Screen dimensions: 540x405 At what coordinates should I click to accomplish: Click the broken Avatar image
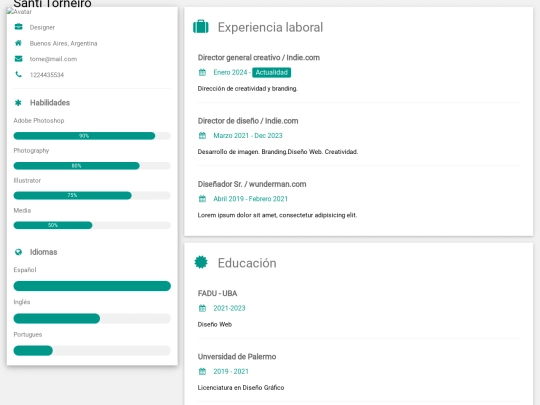(19, 11)
